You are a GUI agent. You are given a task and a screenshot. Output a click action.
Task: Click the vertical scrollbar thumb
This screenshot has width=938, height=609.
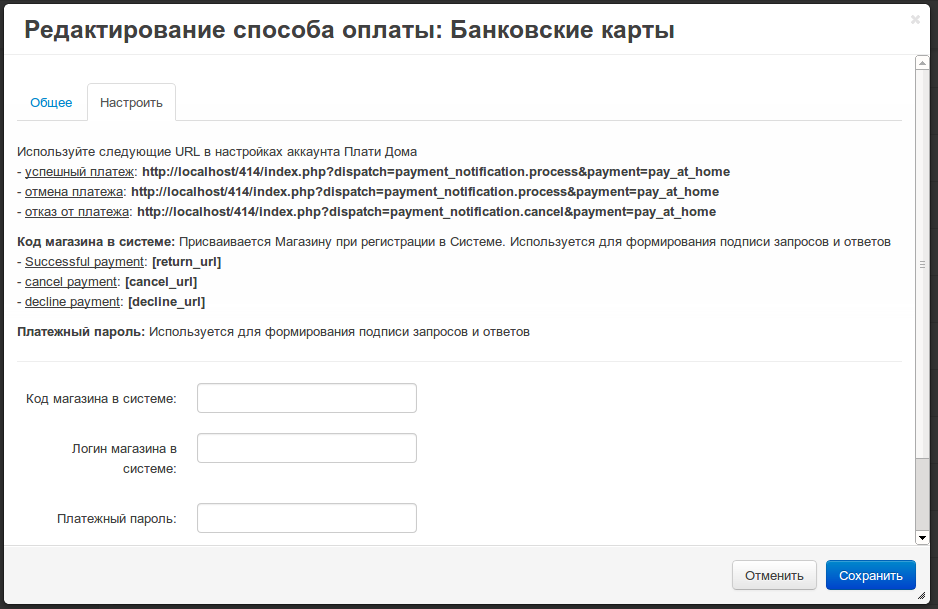point(922,265)
